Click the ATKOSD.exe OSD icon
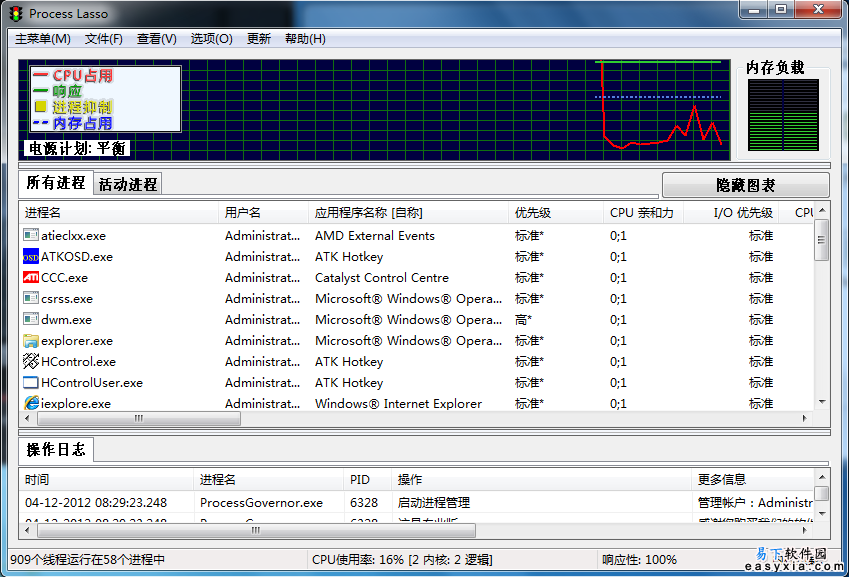This screenshot has width=849, height=577. tap(31, 257)
